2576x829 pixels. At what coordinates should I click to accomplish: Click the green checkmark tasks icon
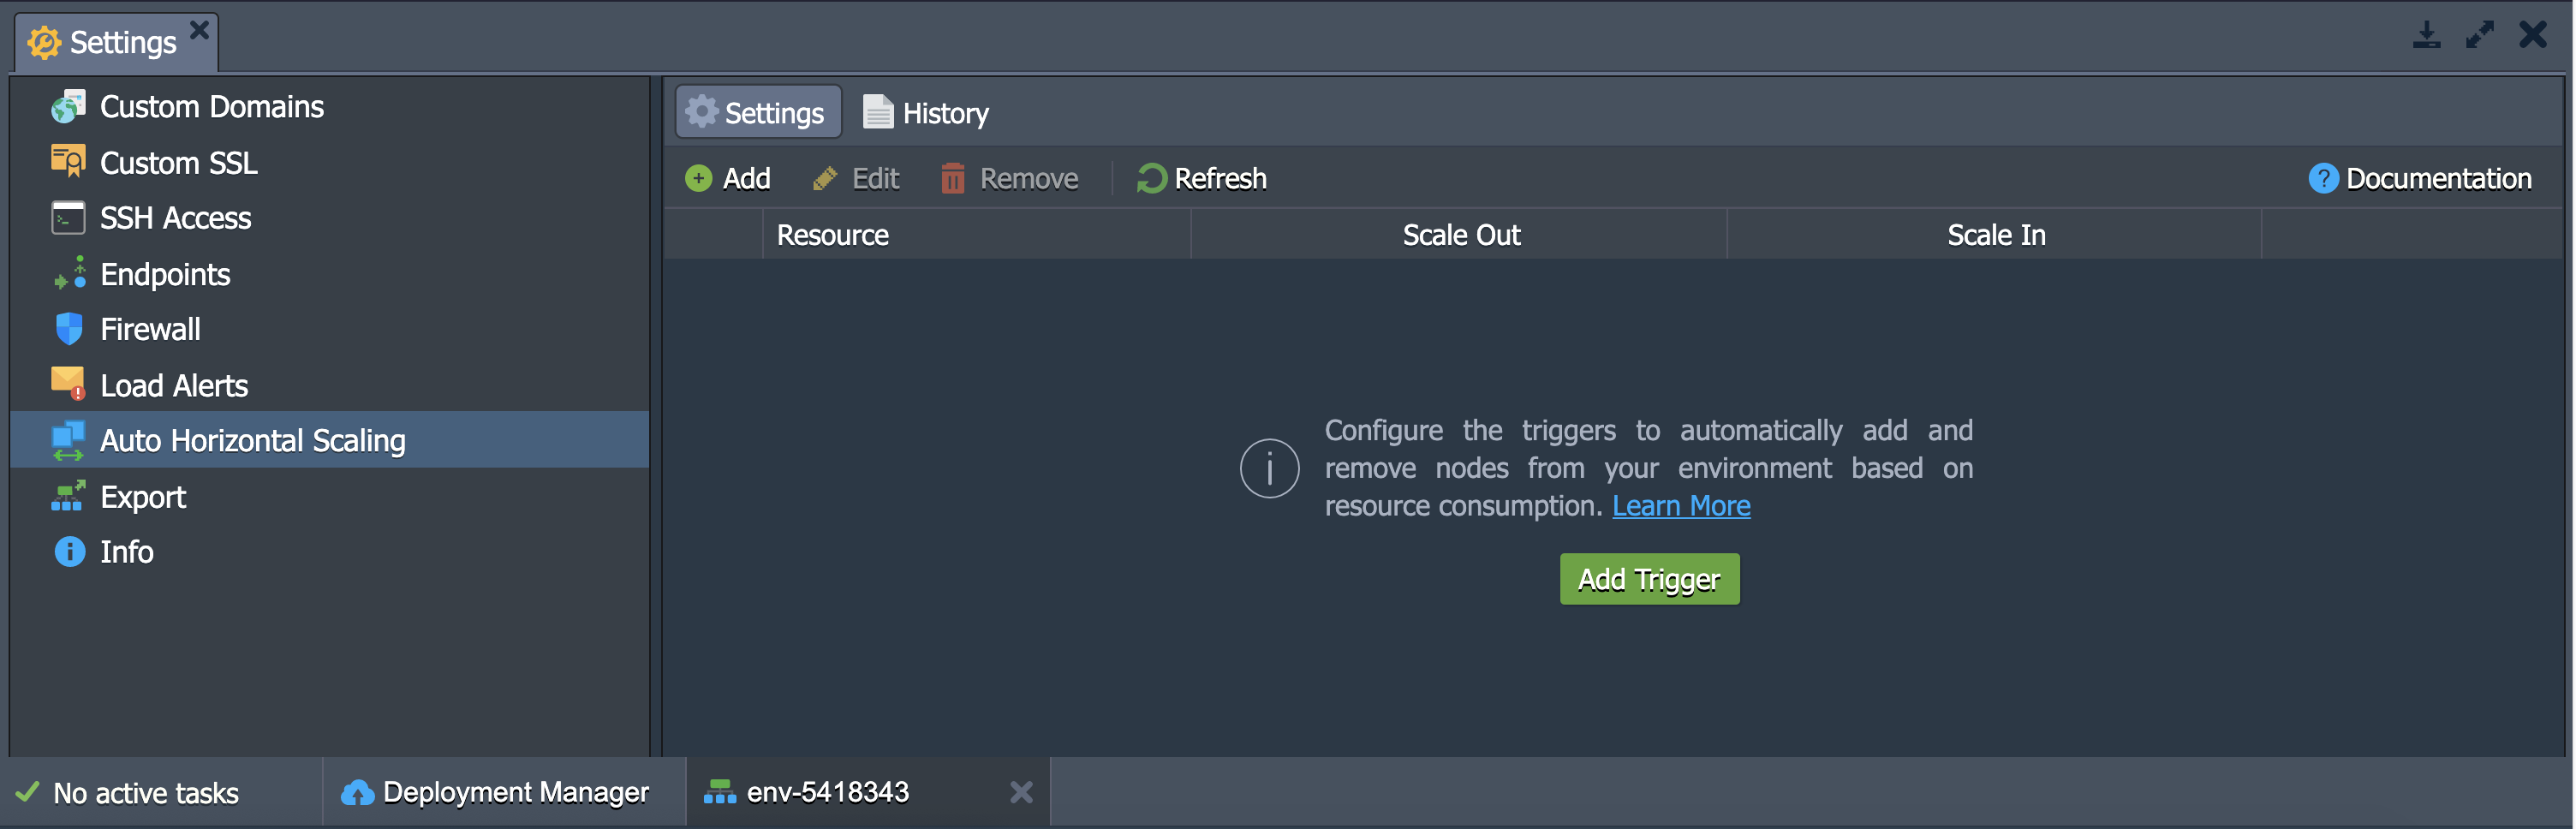tap(28, 792)
